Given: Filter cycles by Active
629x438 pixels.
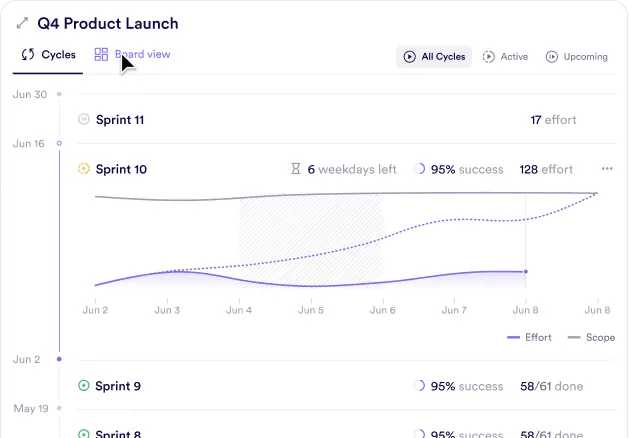Looking at the screenshot, I should coord(505,57).
